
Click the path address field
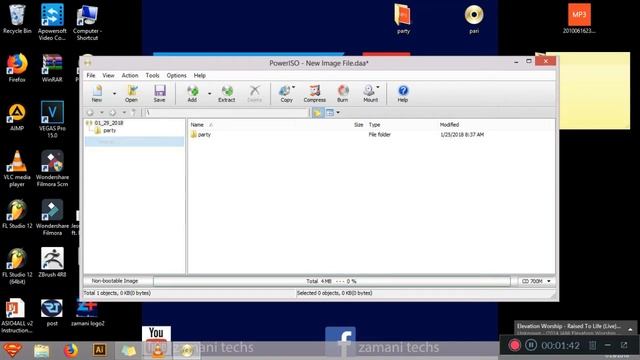[226, 112]
